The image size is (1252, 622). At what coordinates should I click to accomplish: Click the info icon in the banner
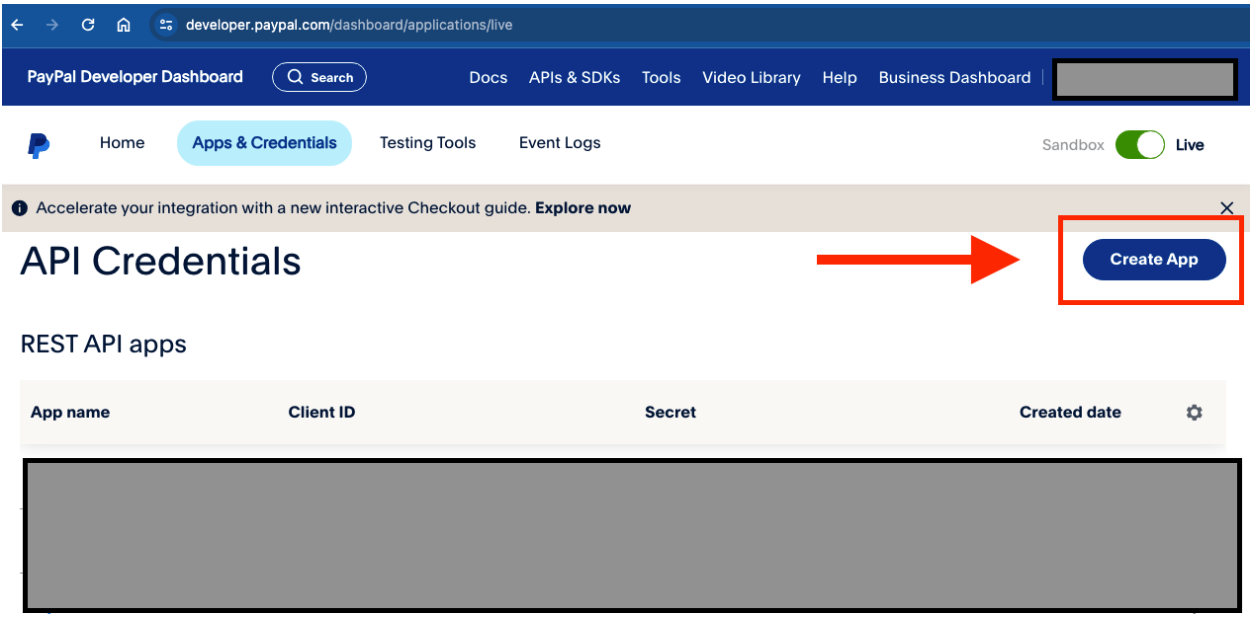pyautogui.click(x=19, y=208)
